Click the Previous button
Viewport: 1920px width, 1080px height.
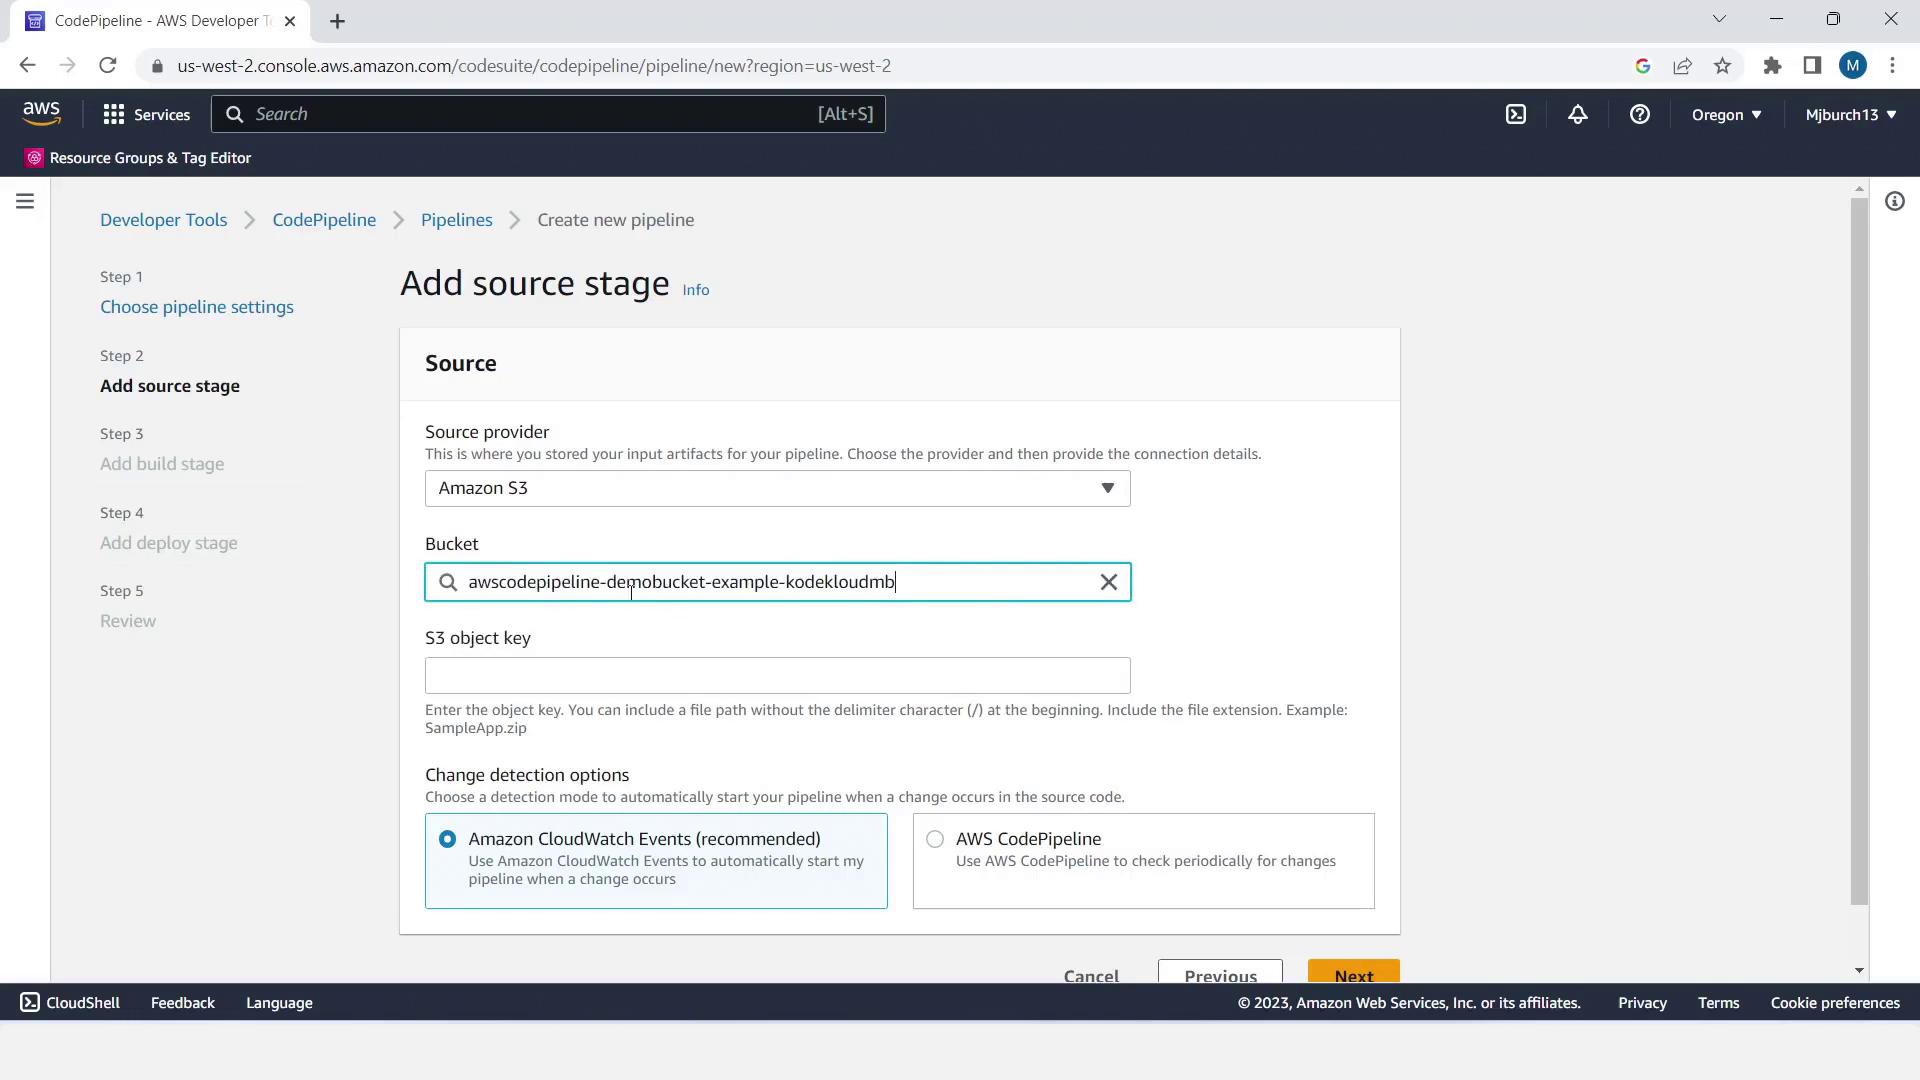(x=1220, y=972)
